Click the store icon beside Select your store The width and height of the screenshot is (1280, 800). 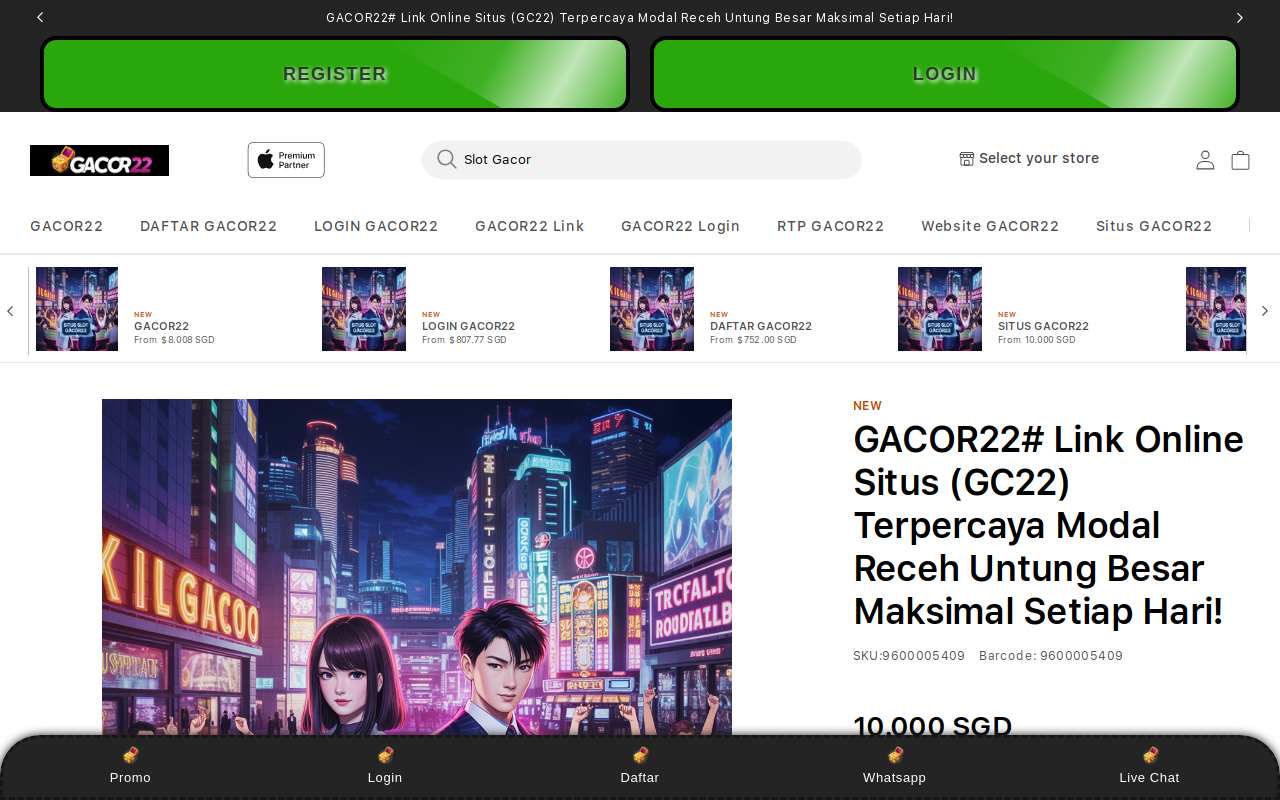click(x=967, y=159)
